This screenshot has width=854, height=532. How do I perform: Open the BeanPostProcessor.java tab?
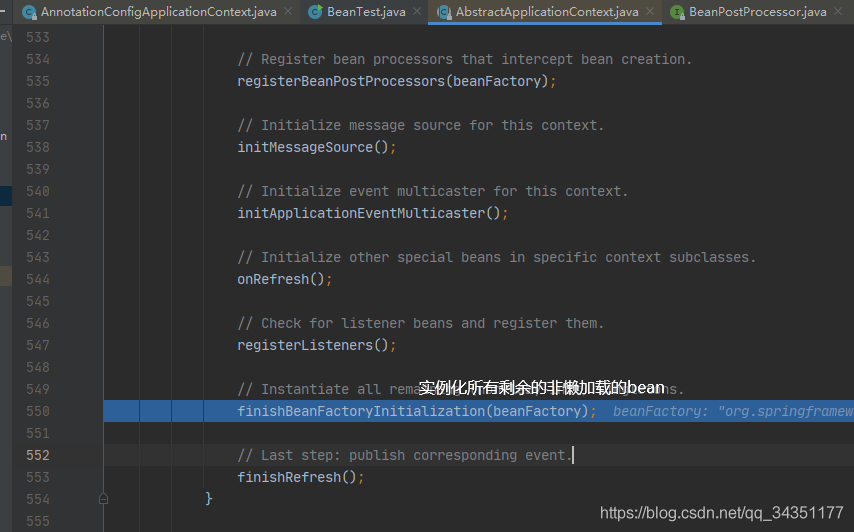click(x=757, y=12)
